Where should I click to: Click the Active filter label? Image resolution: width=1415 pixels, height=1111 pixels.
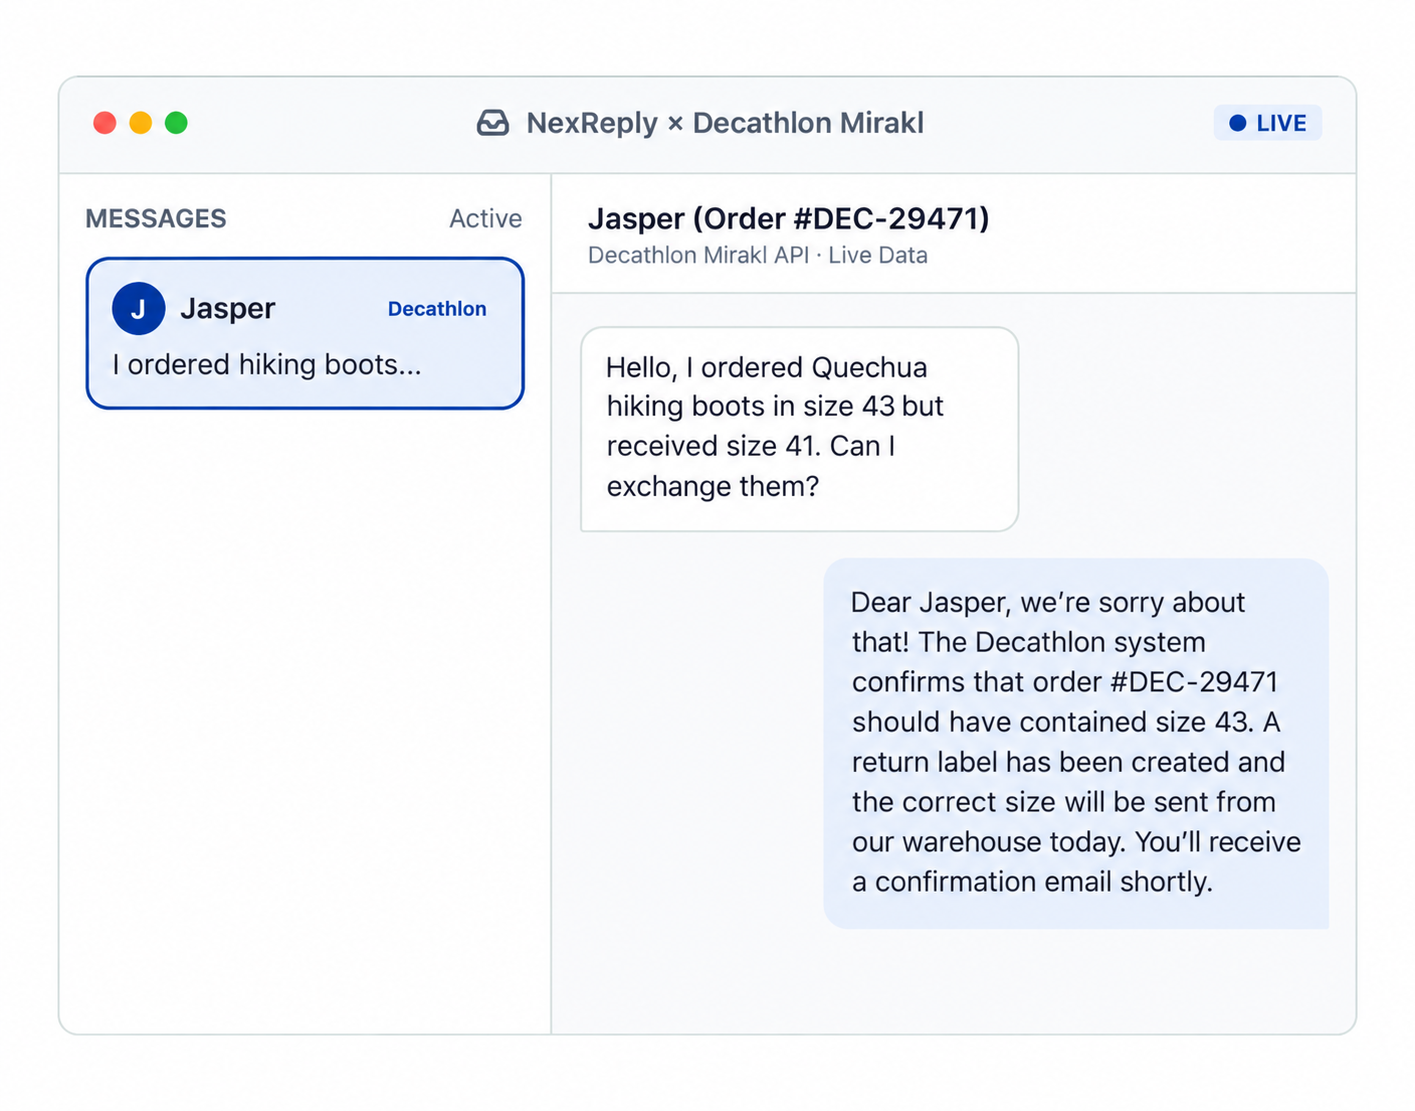point(485,218)
